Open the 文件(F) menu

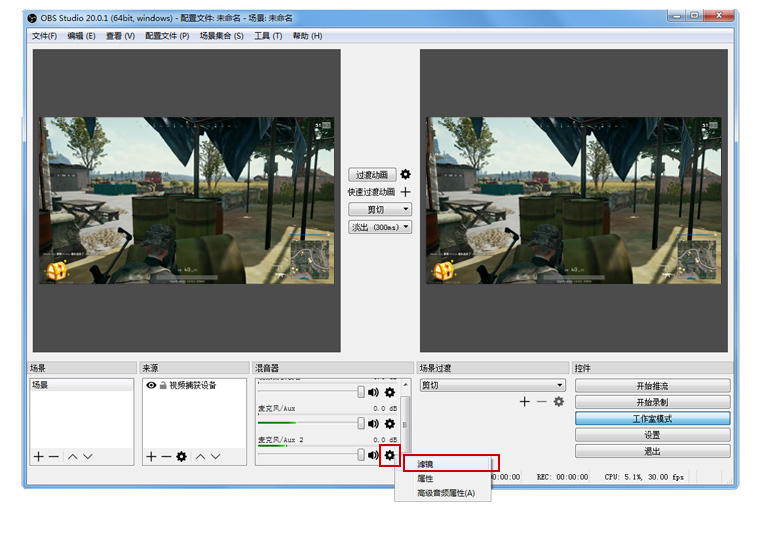pos(44,36)
